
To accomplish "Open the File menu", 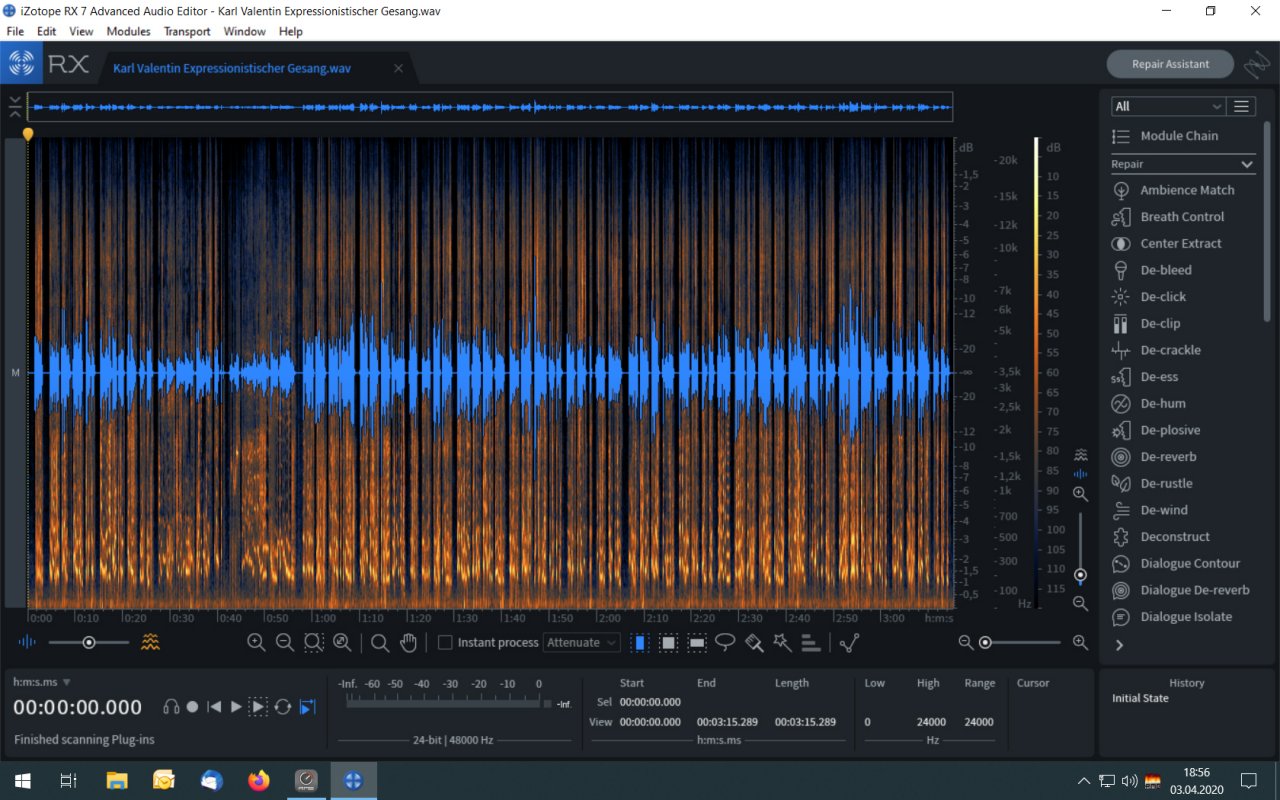I will tap(15, 31).
